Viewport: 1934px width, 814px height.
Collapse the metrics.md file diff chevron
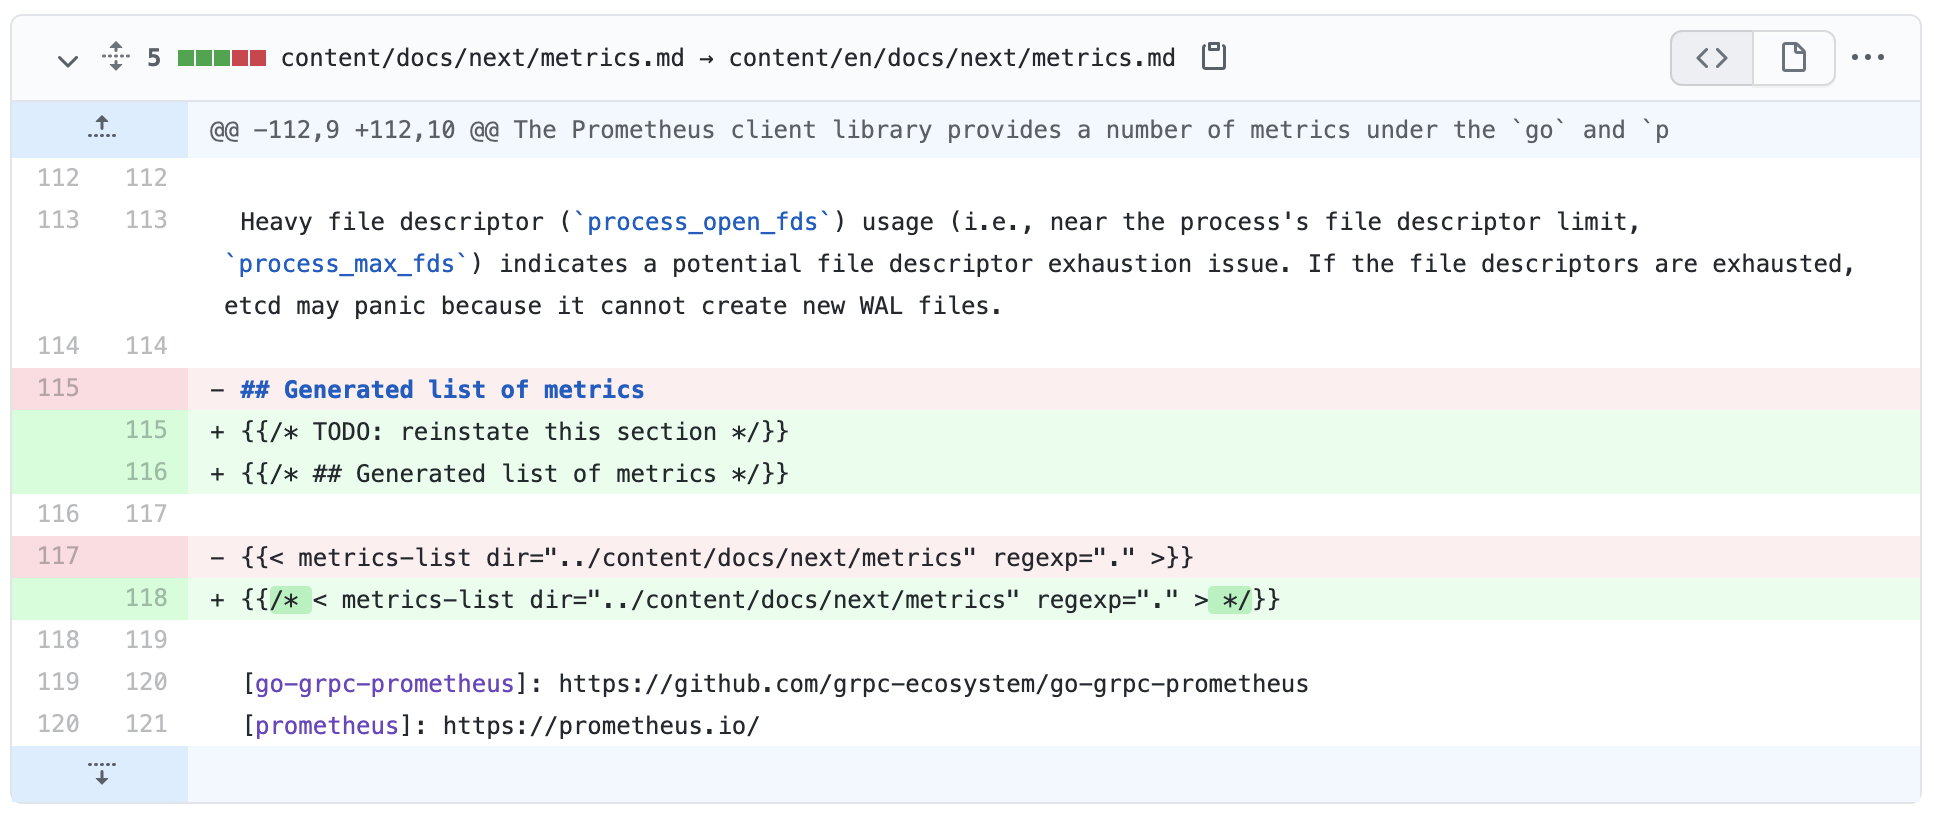pyautogui.click(x=67, y=60)
